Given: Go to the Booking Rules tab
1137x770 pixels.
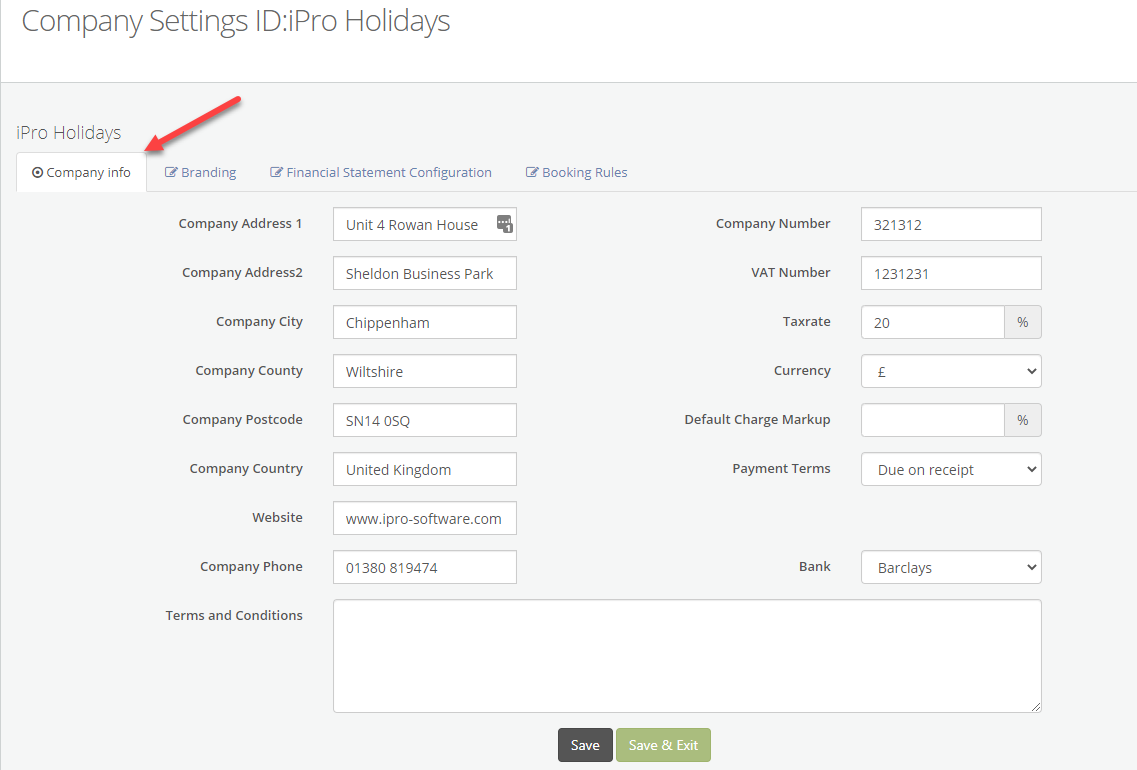Looking at the screenshot, I should 576,173.
